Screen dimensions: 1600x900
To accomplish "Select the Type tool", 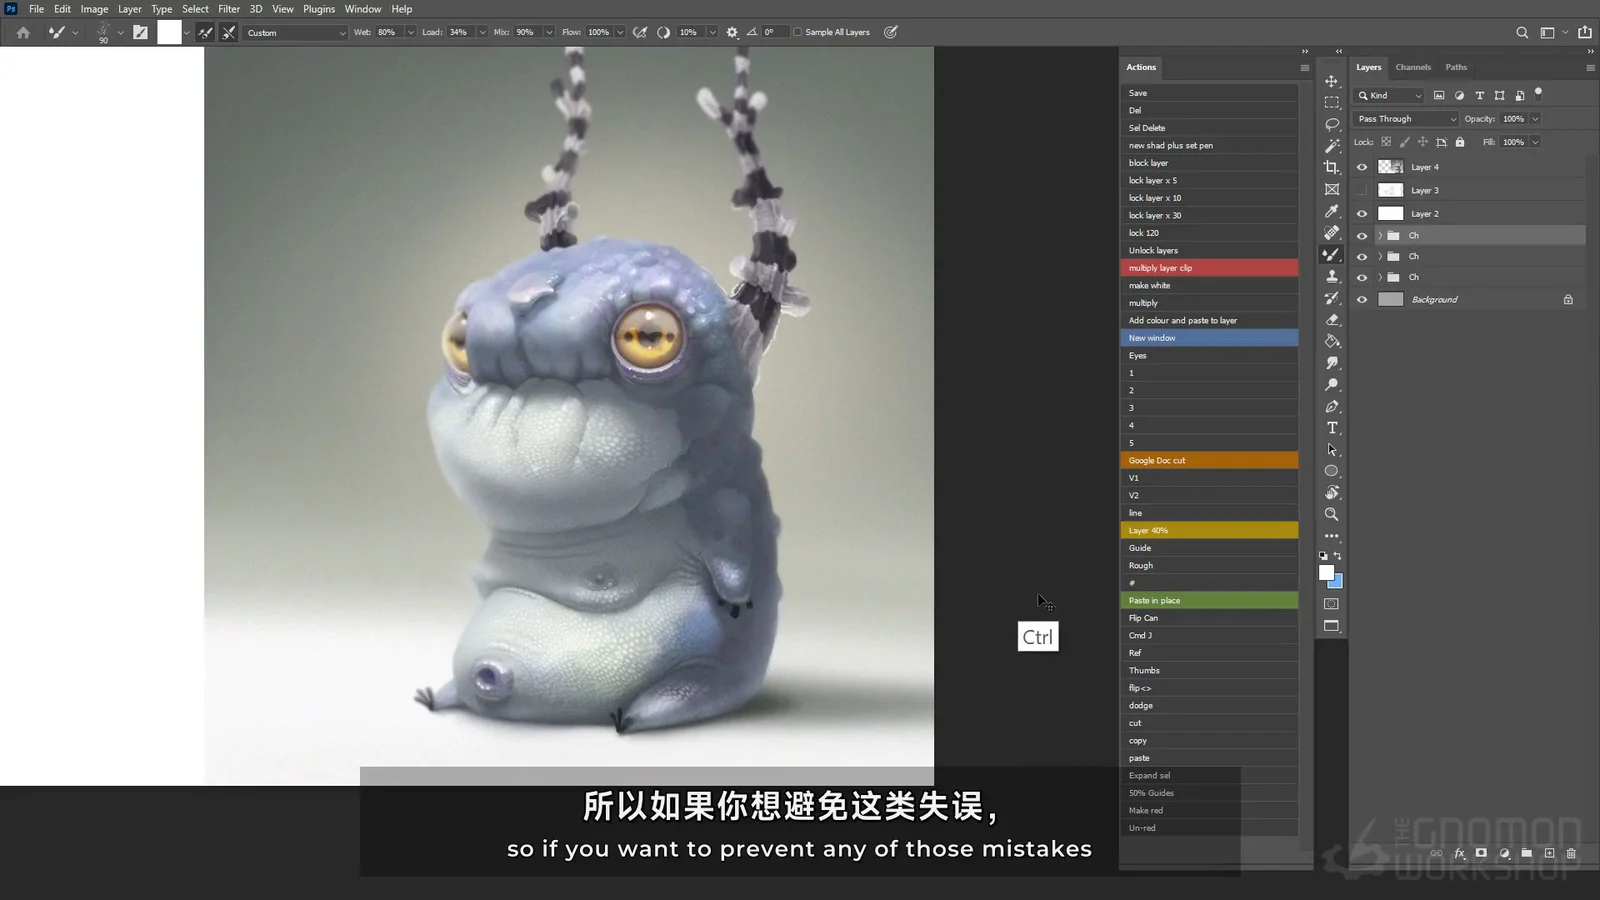I will pos(1331,428).
